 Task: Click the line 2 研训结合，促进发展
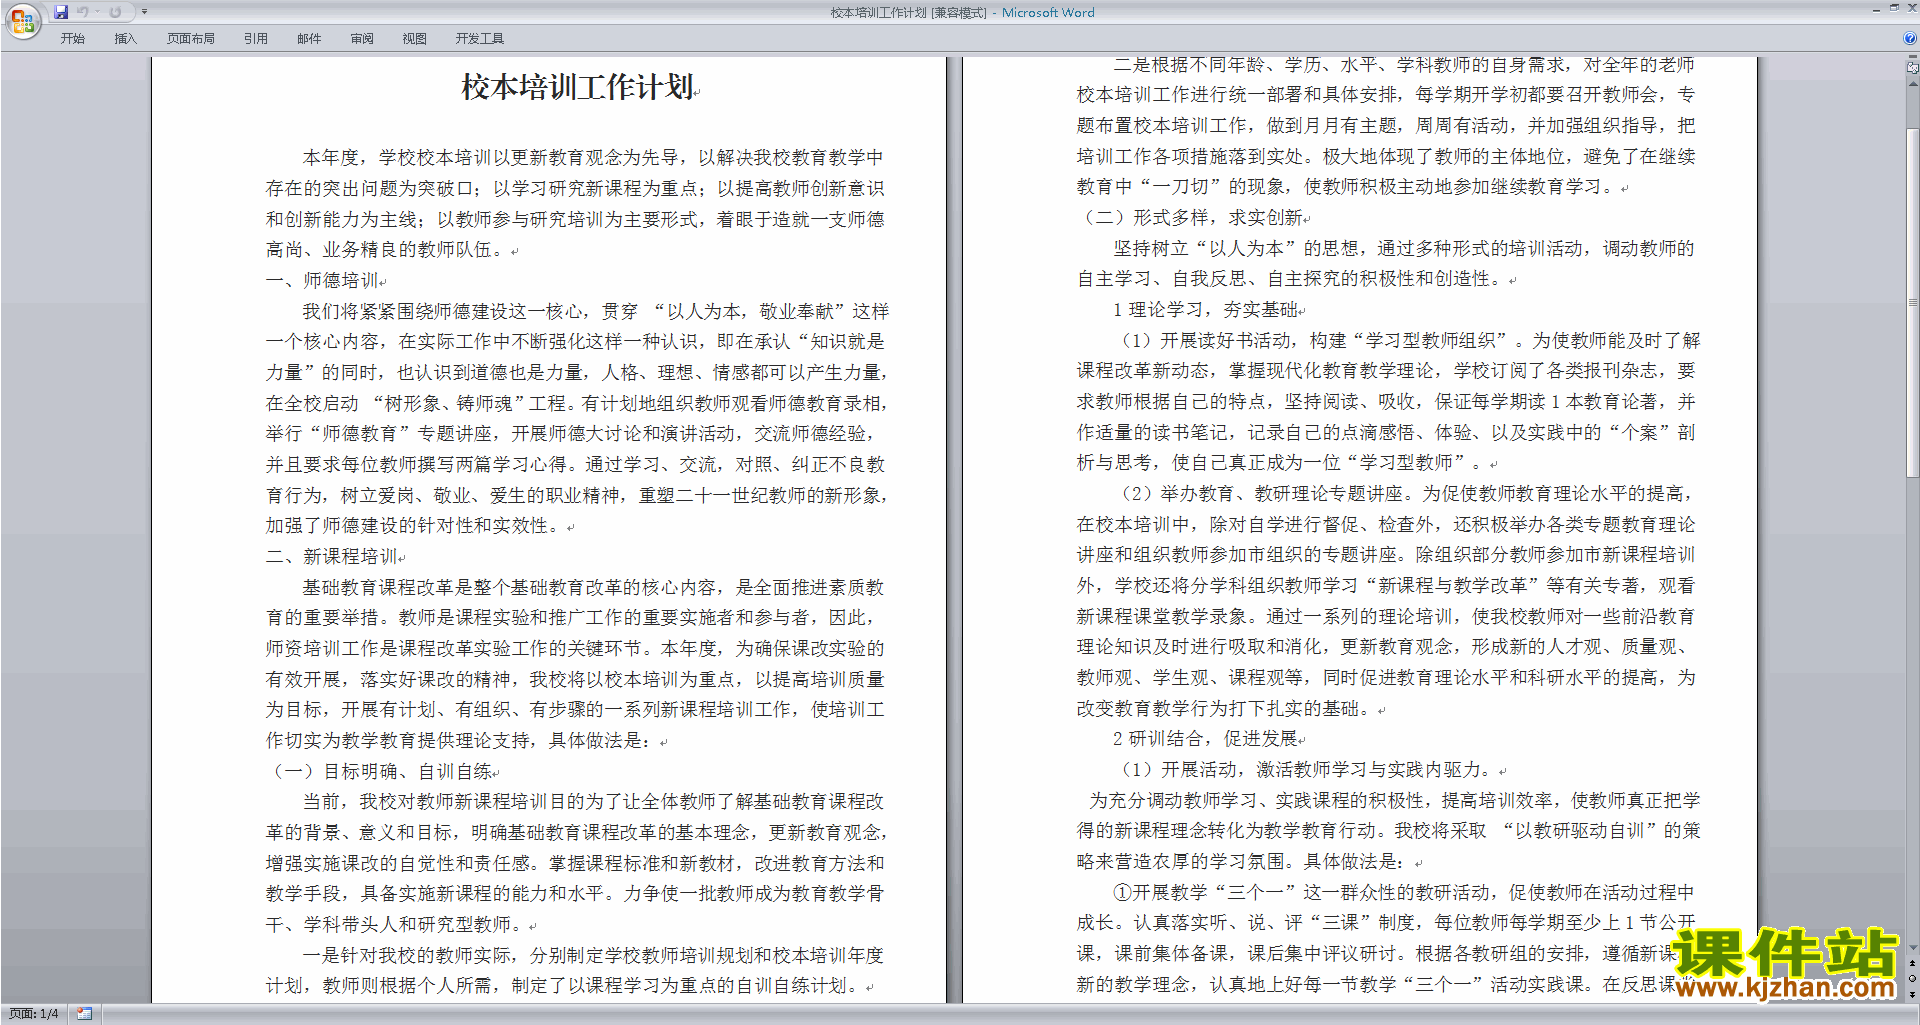tap(1205, 738)
